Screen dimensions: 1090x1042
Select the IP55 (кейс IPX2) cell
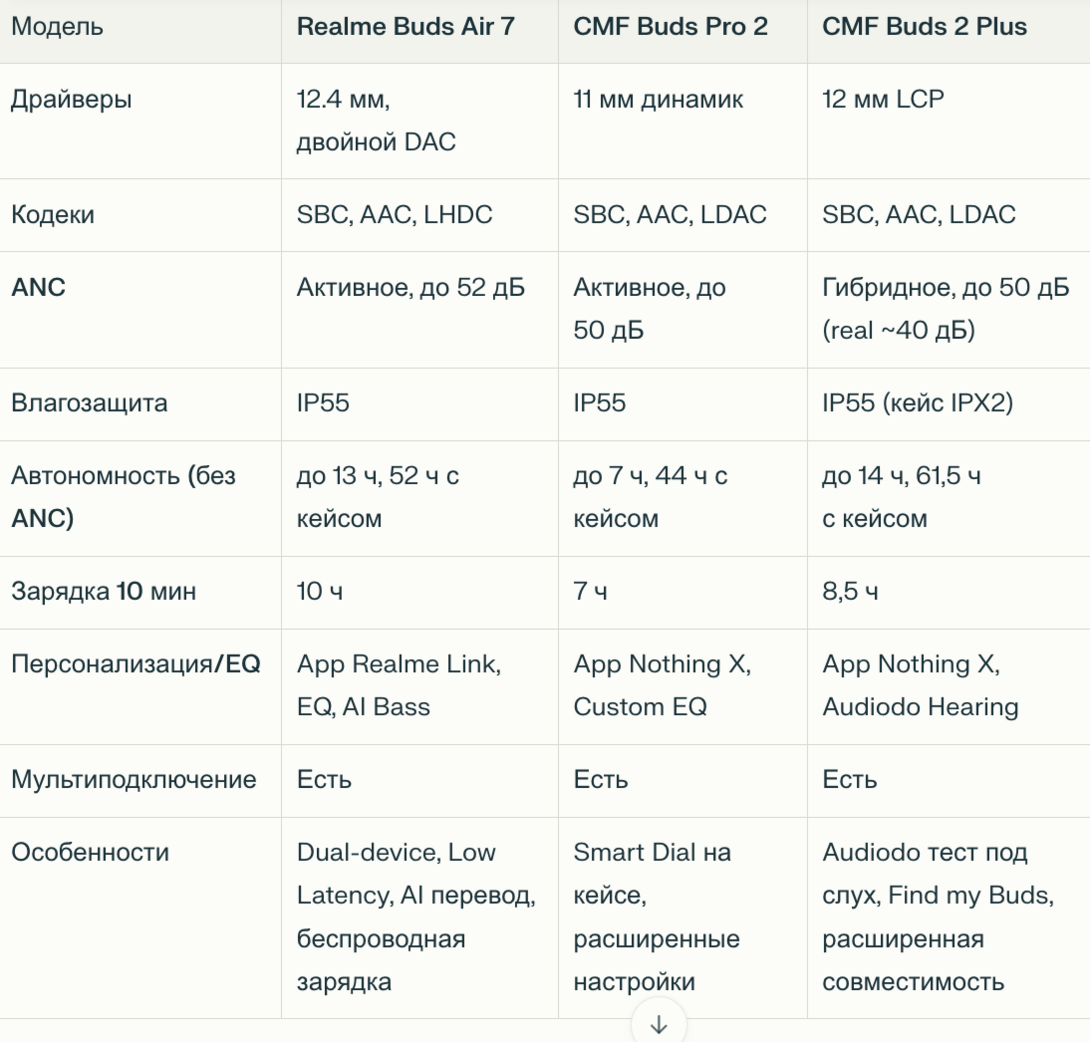click(x=917, y=404)
